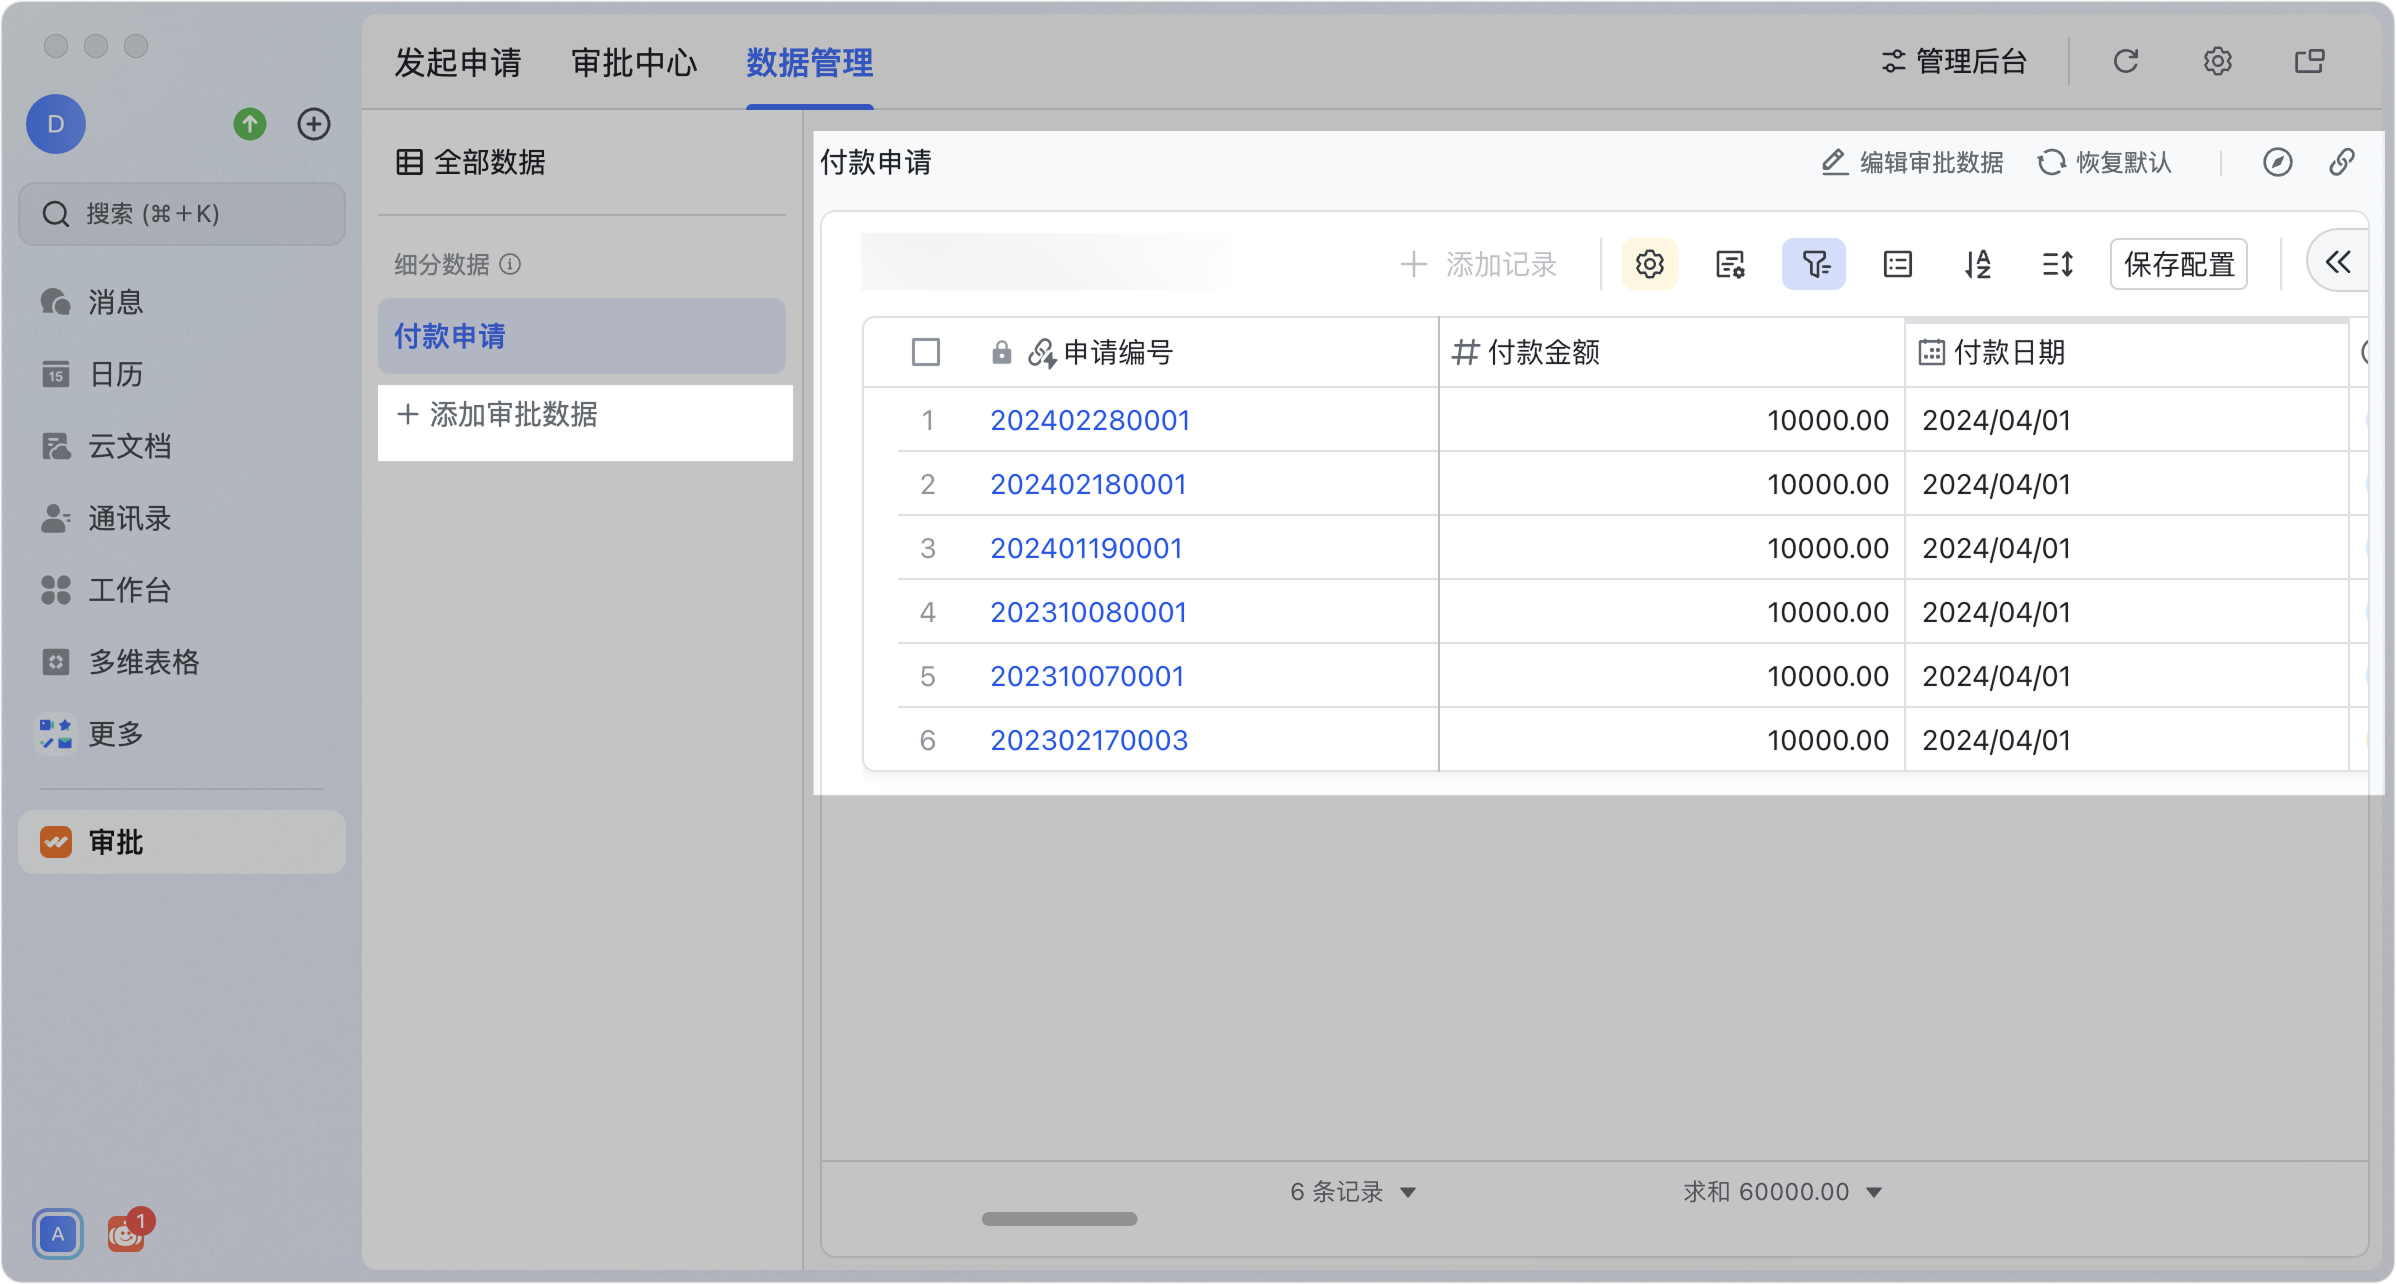
Task: Click 10000.00 amount in row 1
Action: 1828,420
